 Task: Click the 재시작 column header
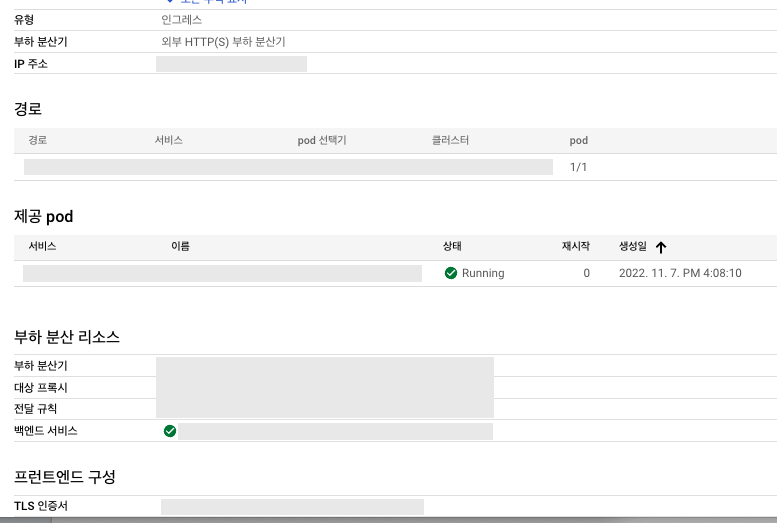coord(576,246)
